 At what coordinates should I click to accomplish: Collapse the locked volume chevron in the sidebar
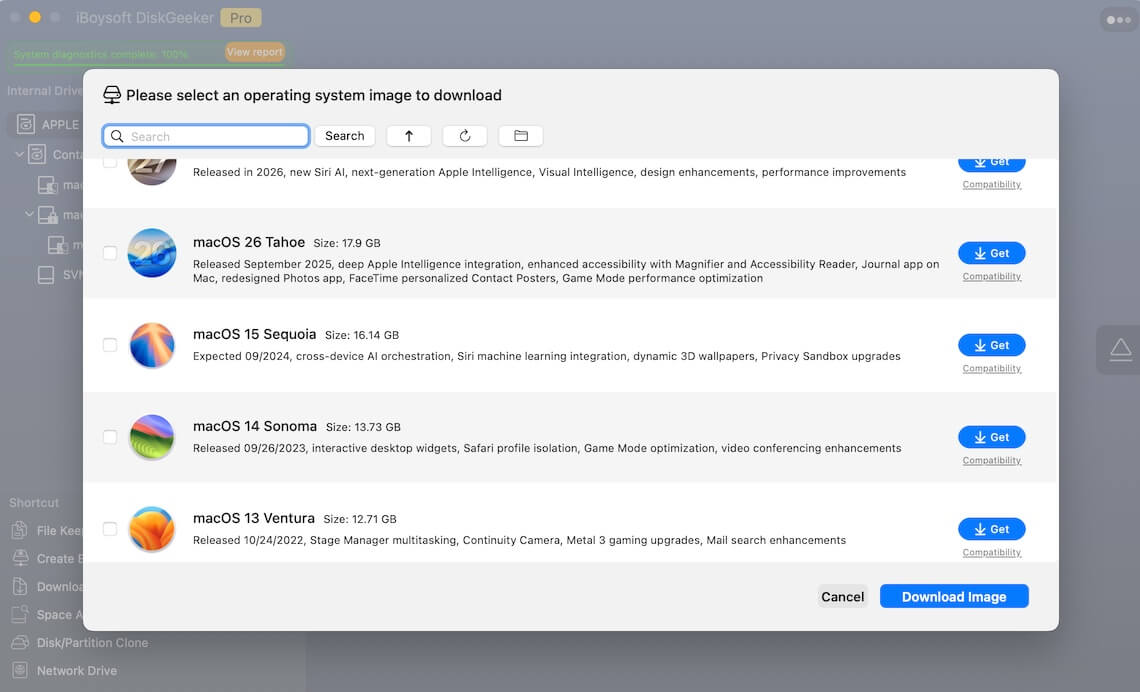[29, 214]
